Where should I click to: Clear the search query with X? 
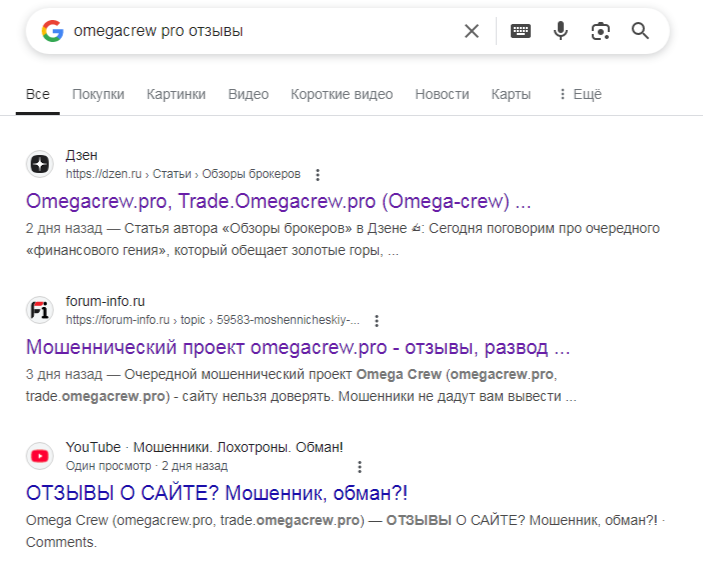(471, 31)
